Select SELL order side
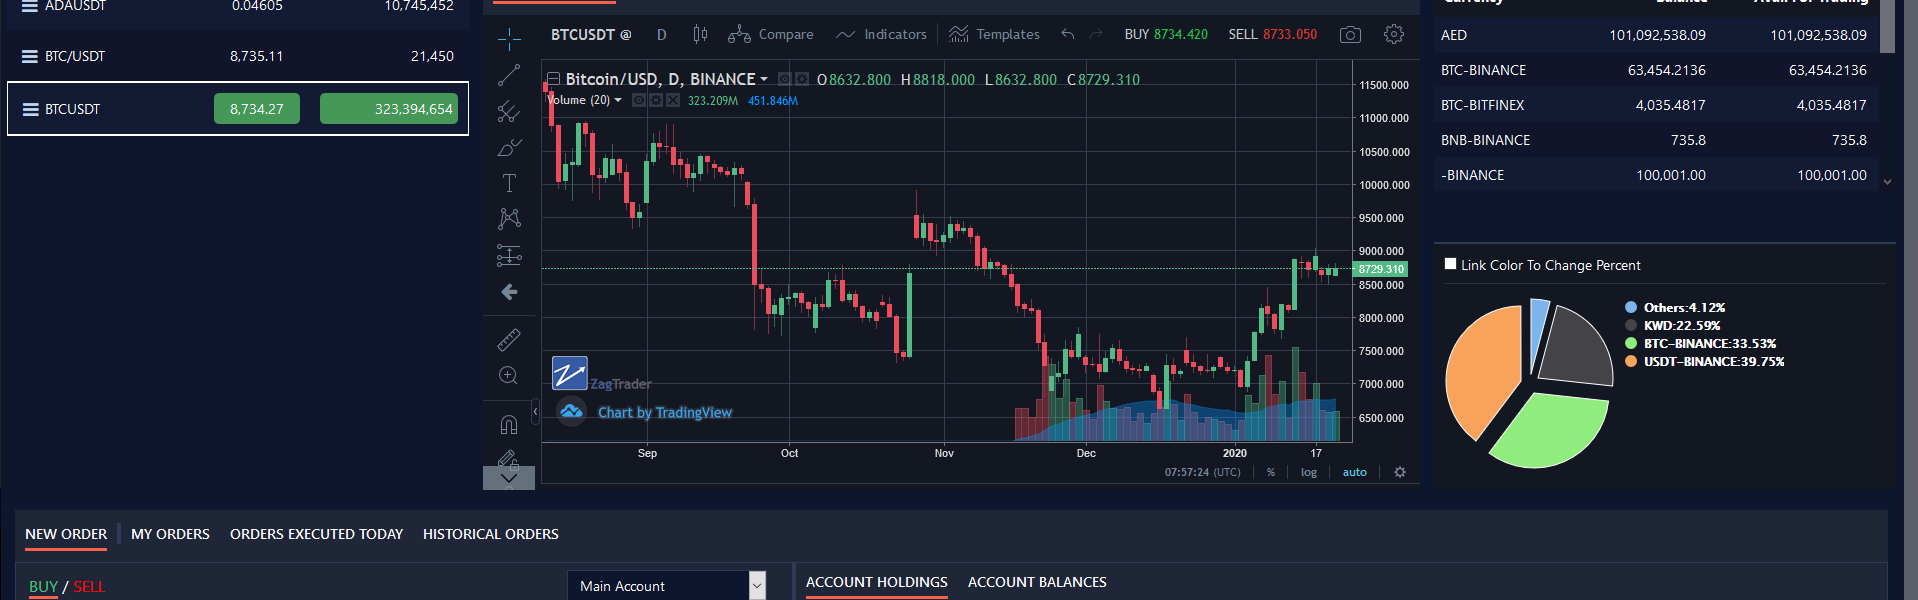 (x=89, y=587)
